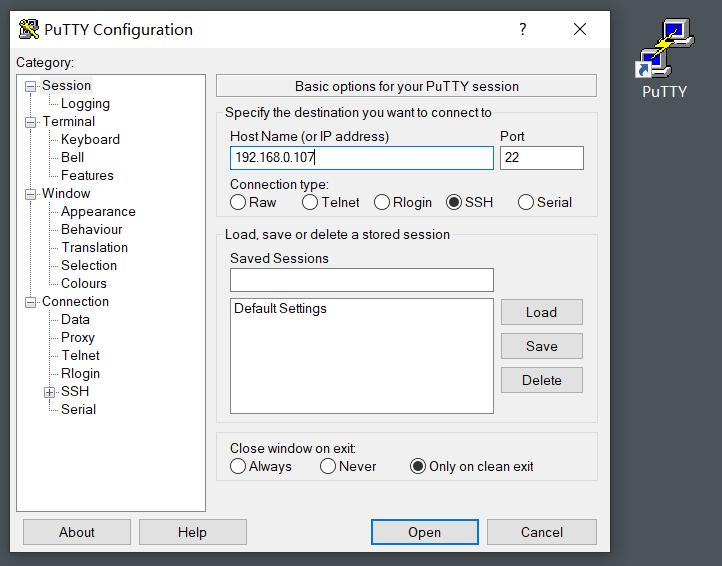722x566 pixels.
Task: Collapse the Terminal tree node
Action: [30, 122]
